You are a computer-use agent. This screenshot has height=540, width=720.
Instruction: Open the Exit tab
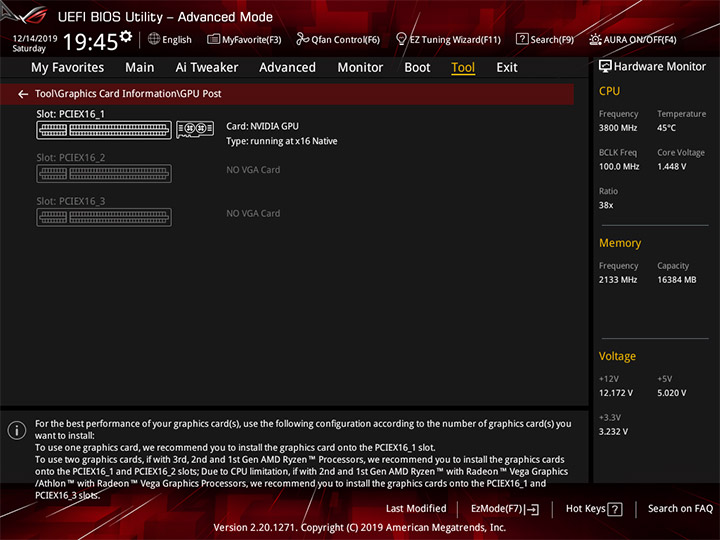(x=507, y=68)
